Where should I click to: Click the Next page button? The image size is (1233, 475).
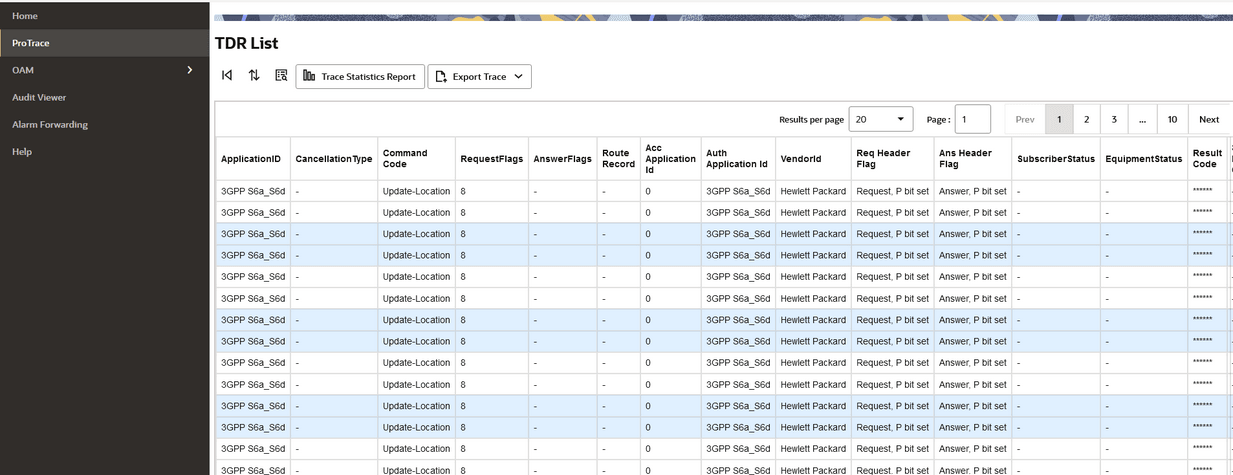1209,119
